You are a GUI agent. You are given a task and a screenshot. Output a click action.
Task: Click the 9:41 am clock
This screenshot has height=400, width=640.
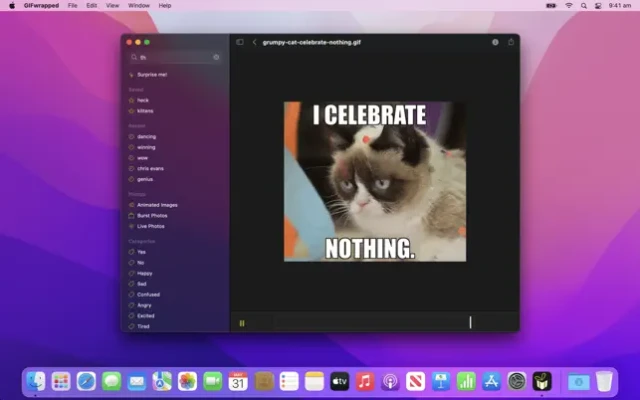pos(620,6)
